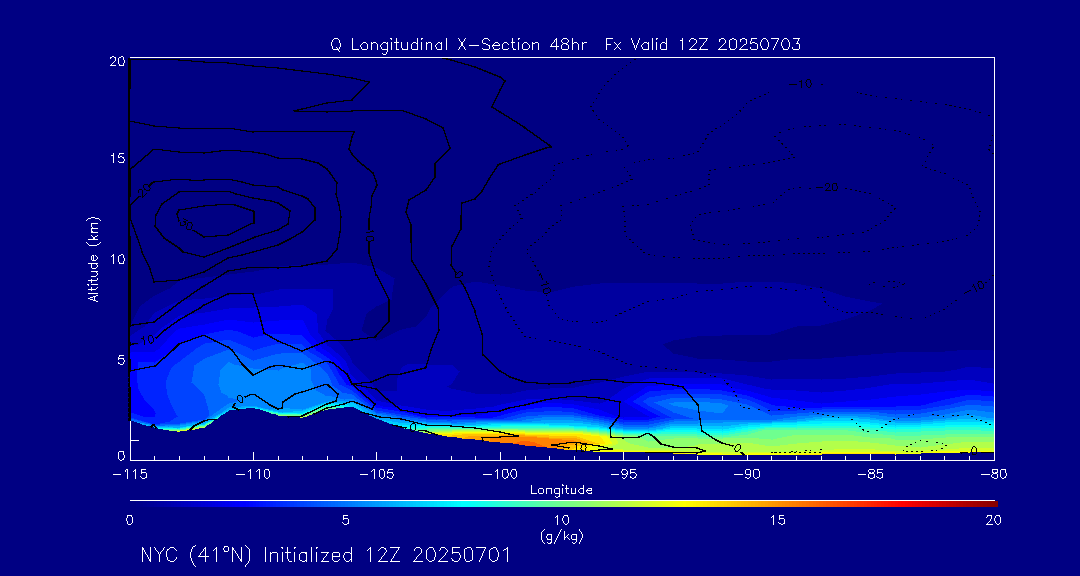Click the altitude axis tick label "5"
The image size is (1080, 576).
[x=121, y=360]
